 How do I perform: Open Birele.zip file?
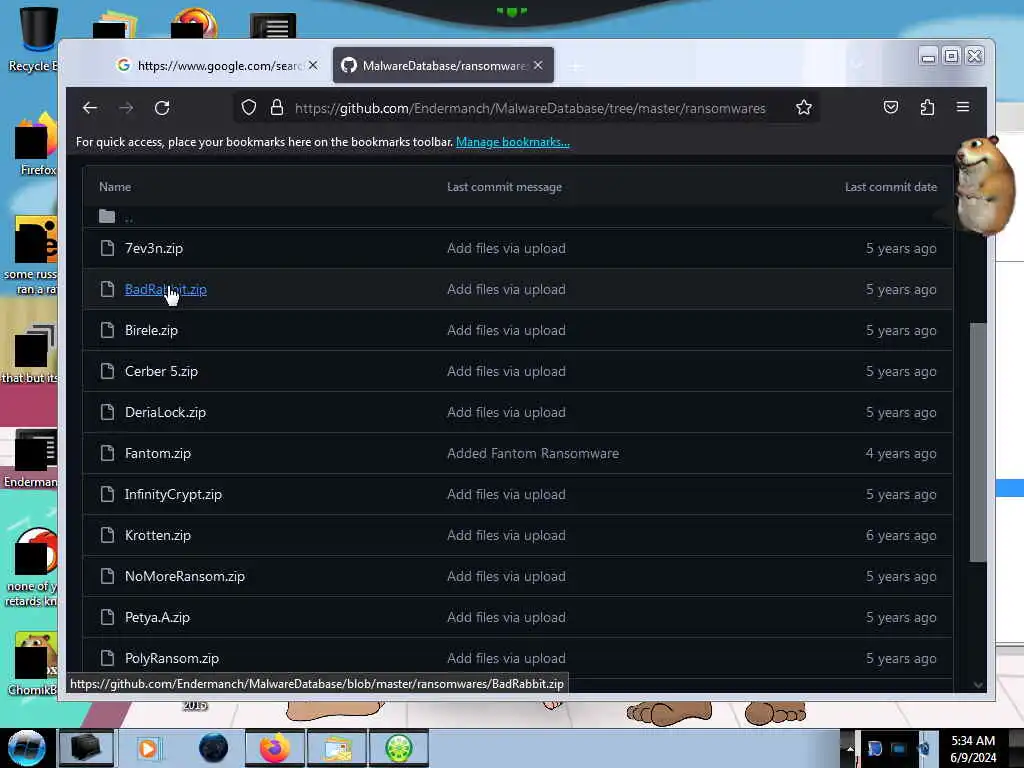(x=152, y=330)
